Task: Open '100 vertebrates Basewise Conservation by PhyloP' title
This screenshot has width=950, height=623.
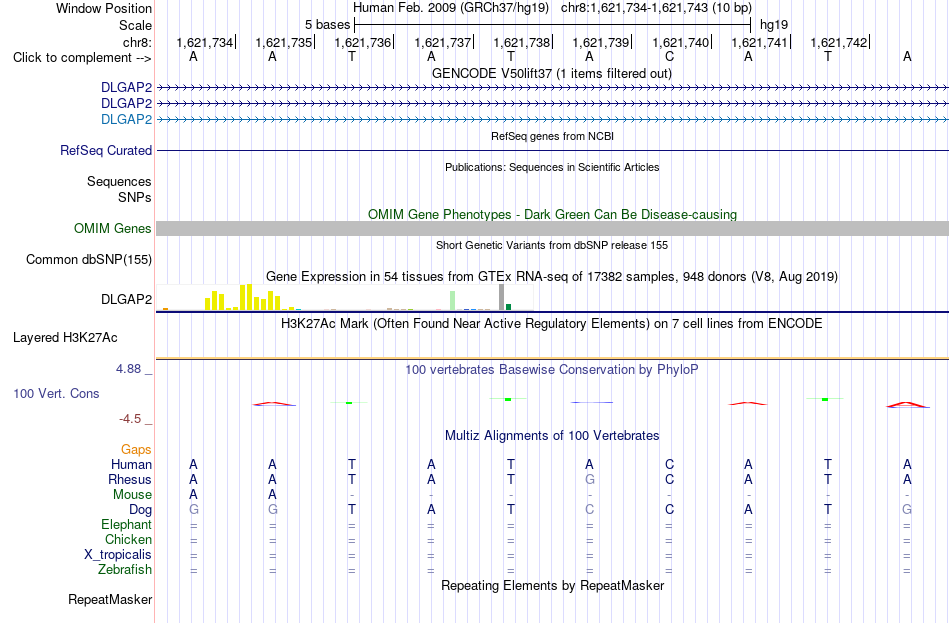Action: point(551,370)
